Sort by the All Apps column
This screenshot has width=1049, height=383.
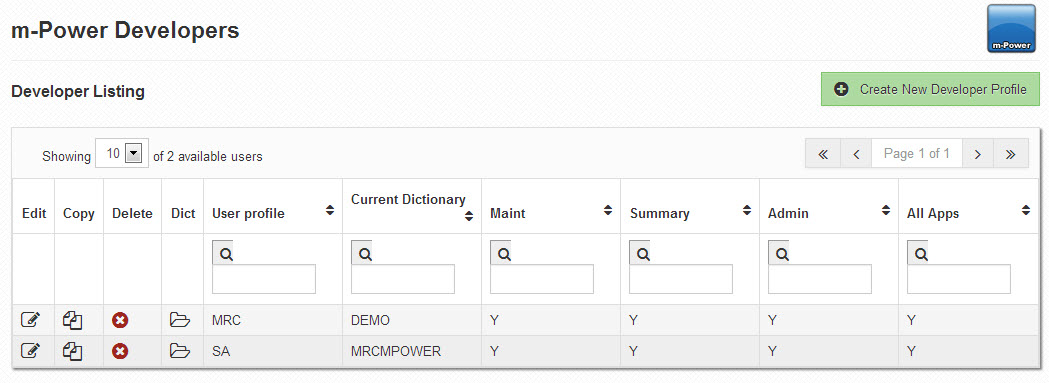coord(1026,210)
